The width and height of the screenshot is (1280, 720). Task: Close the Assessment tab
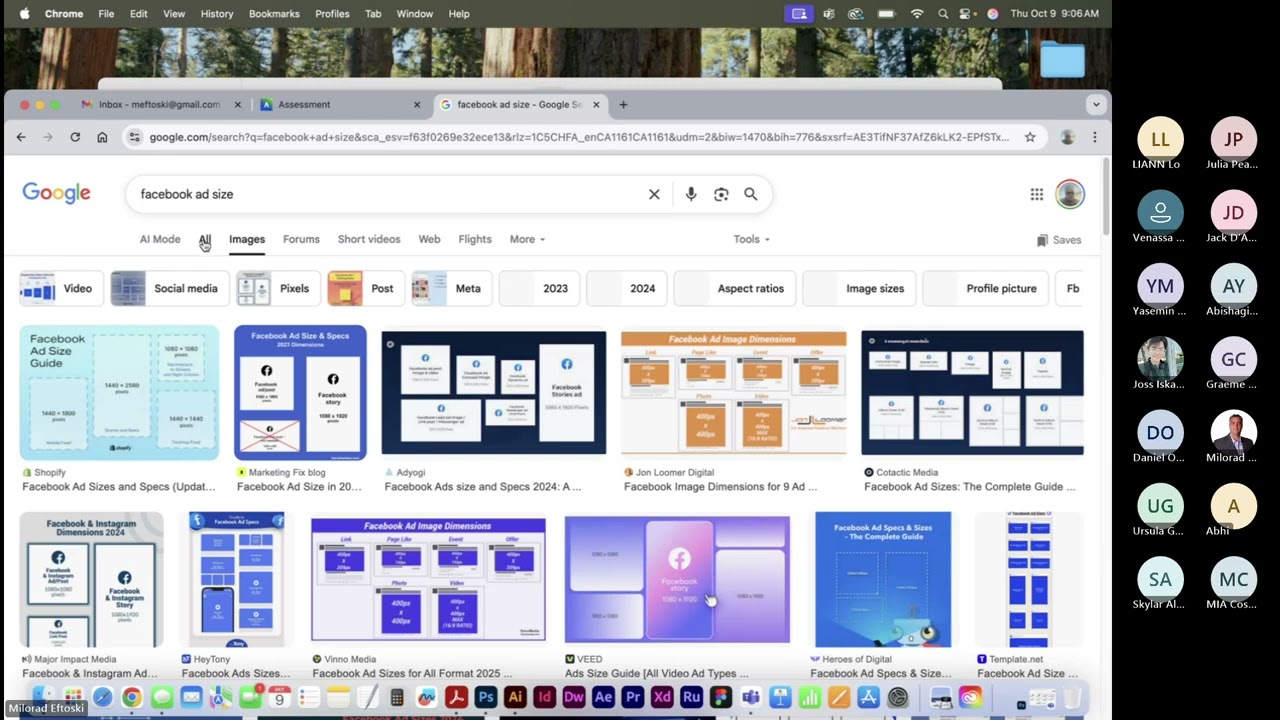417,104
